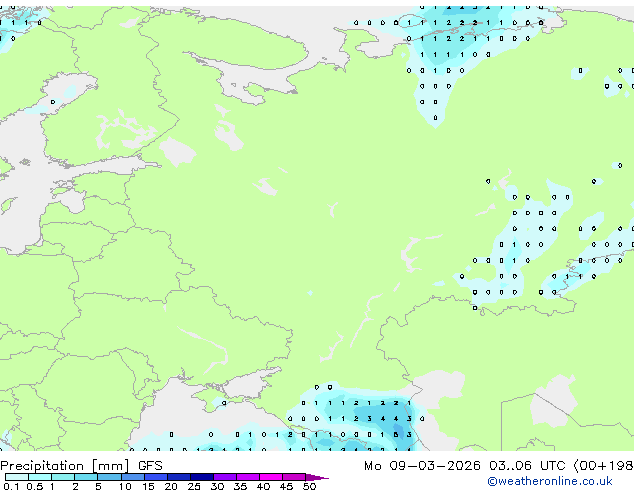Click the legend label '40'
The height and width of the screenshot is (490, 634).
263,486
